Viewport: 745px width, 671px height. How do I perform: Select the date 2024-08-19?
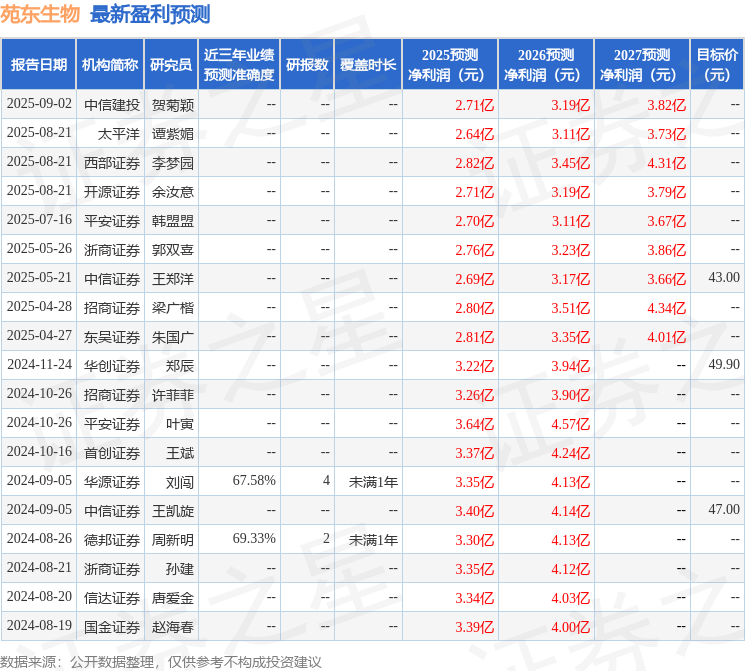(x=39, y=625)
